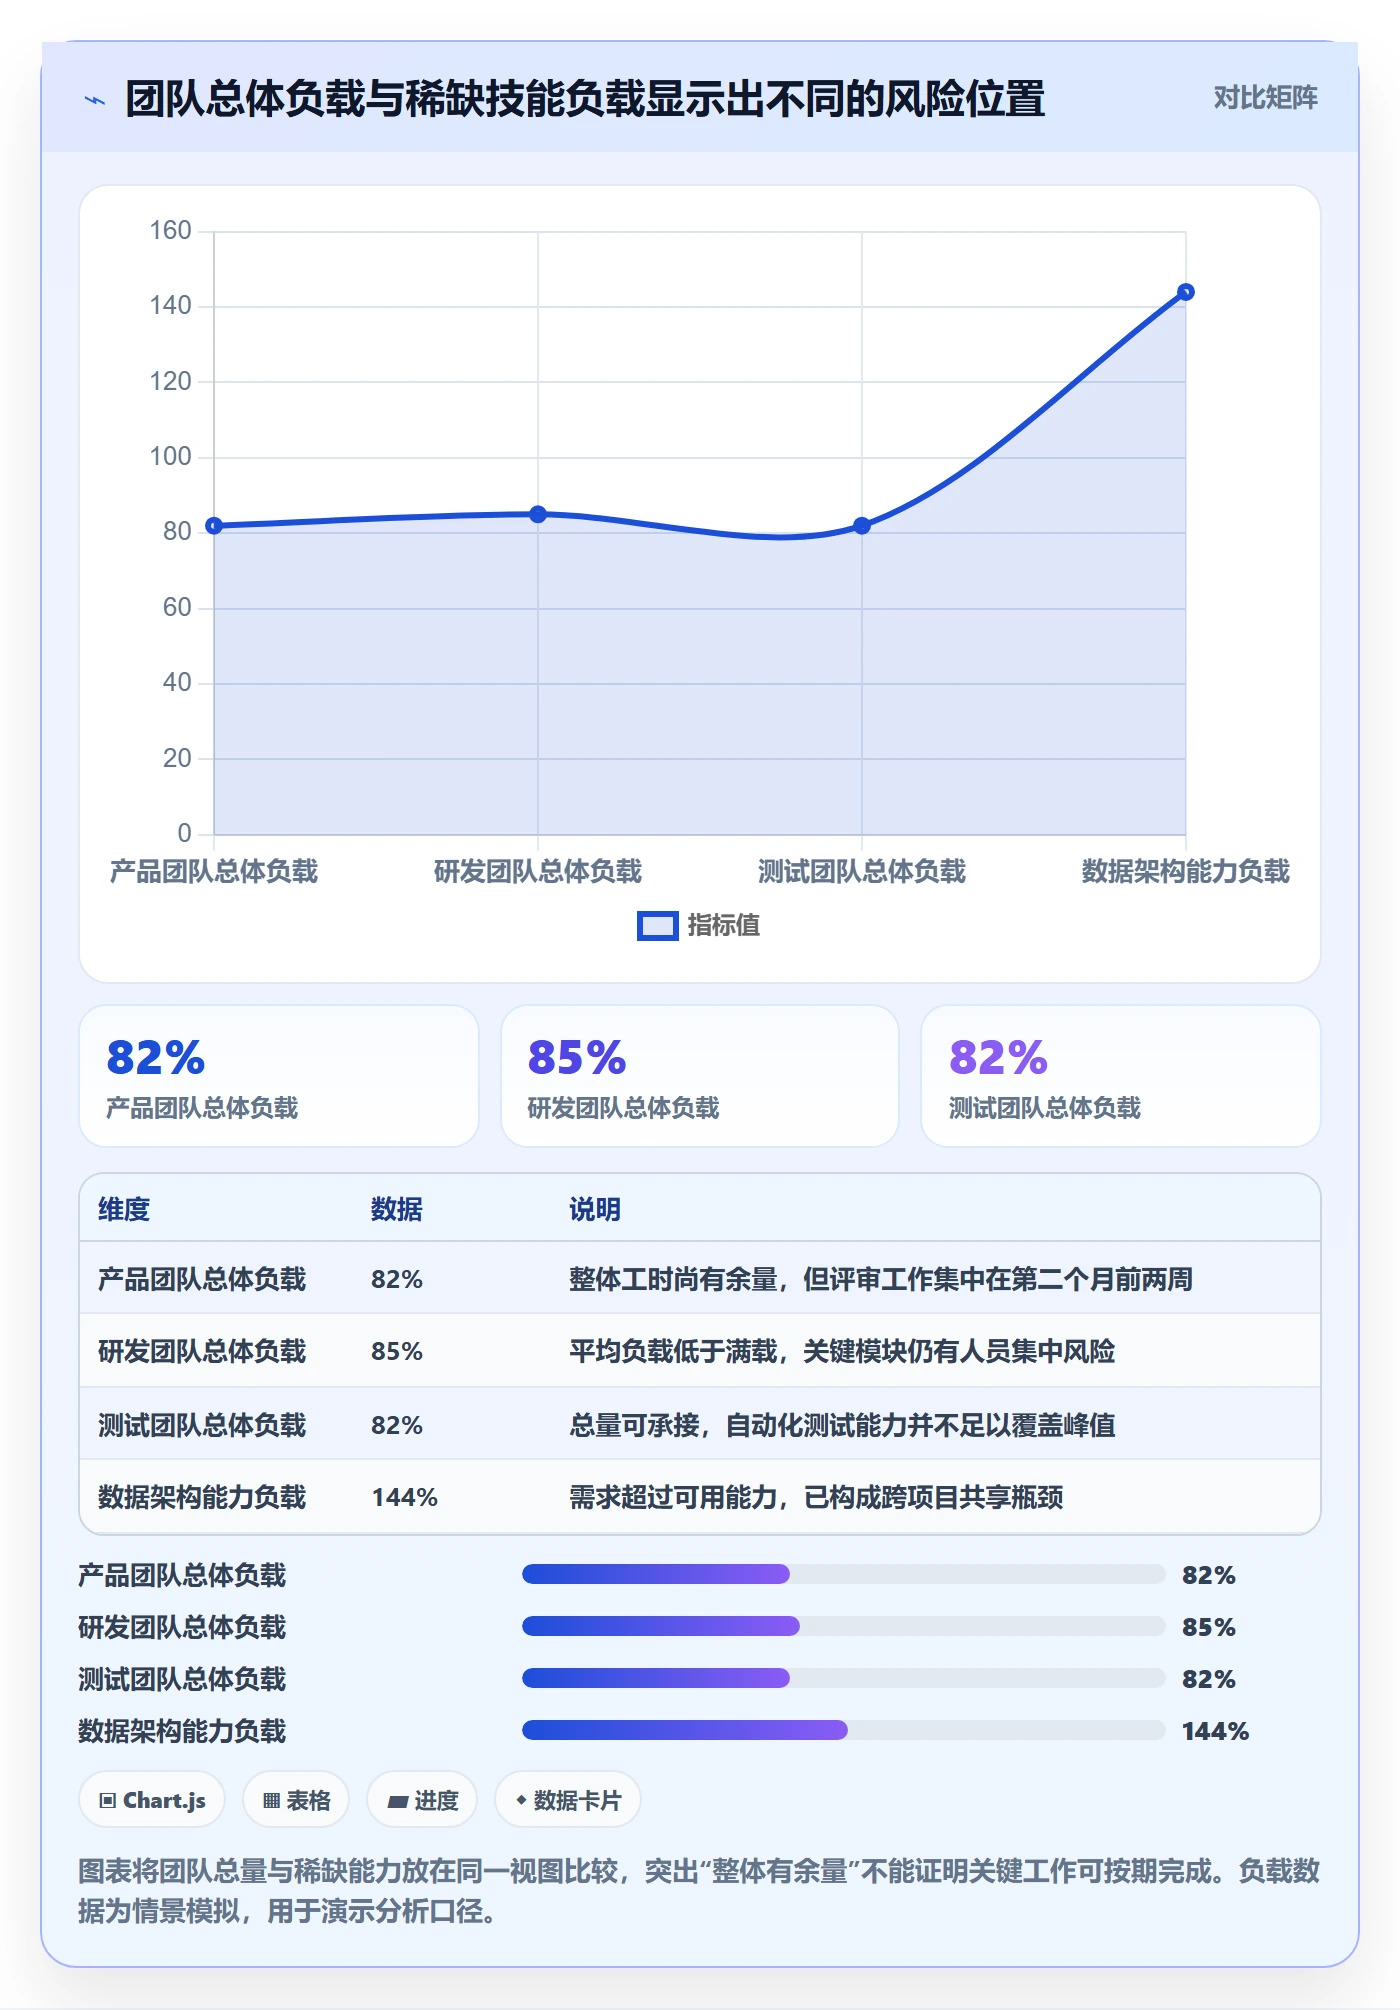Click the 数据架构能力负载 x-axis label on the chart
Screen dimensions: 1400x2010
1186,871
